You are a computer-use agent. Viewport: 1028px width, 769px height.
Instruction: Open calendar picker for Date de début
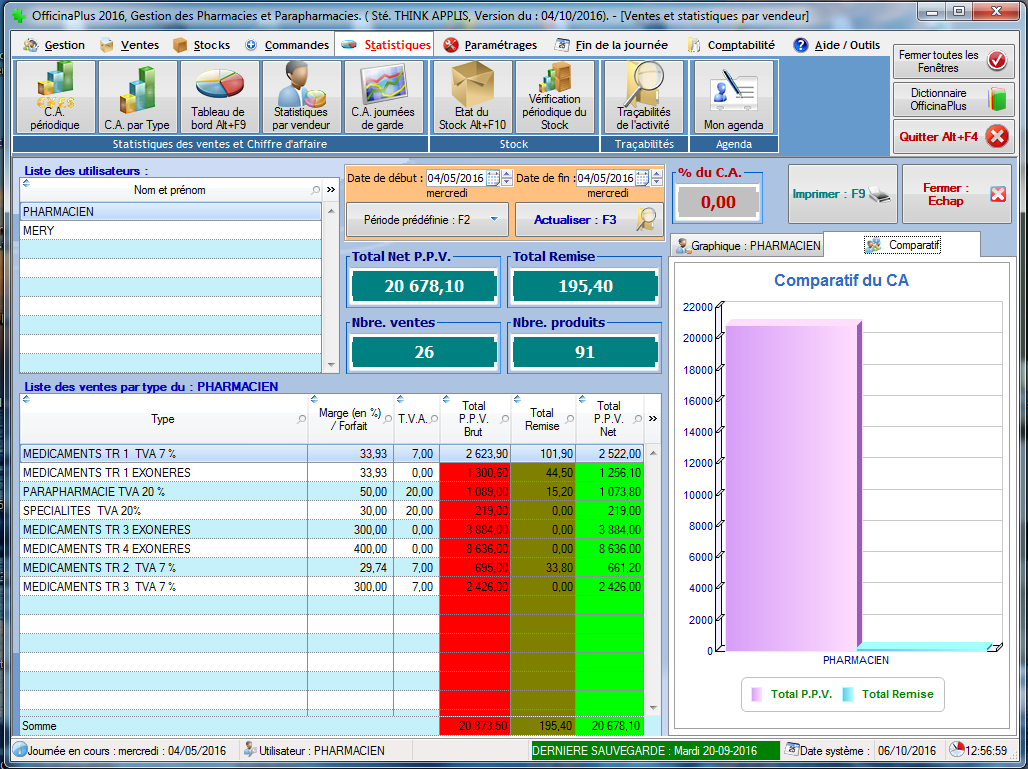492,178
